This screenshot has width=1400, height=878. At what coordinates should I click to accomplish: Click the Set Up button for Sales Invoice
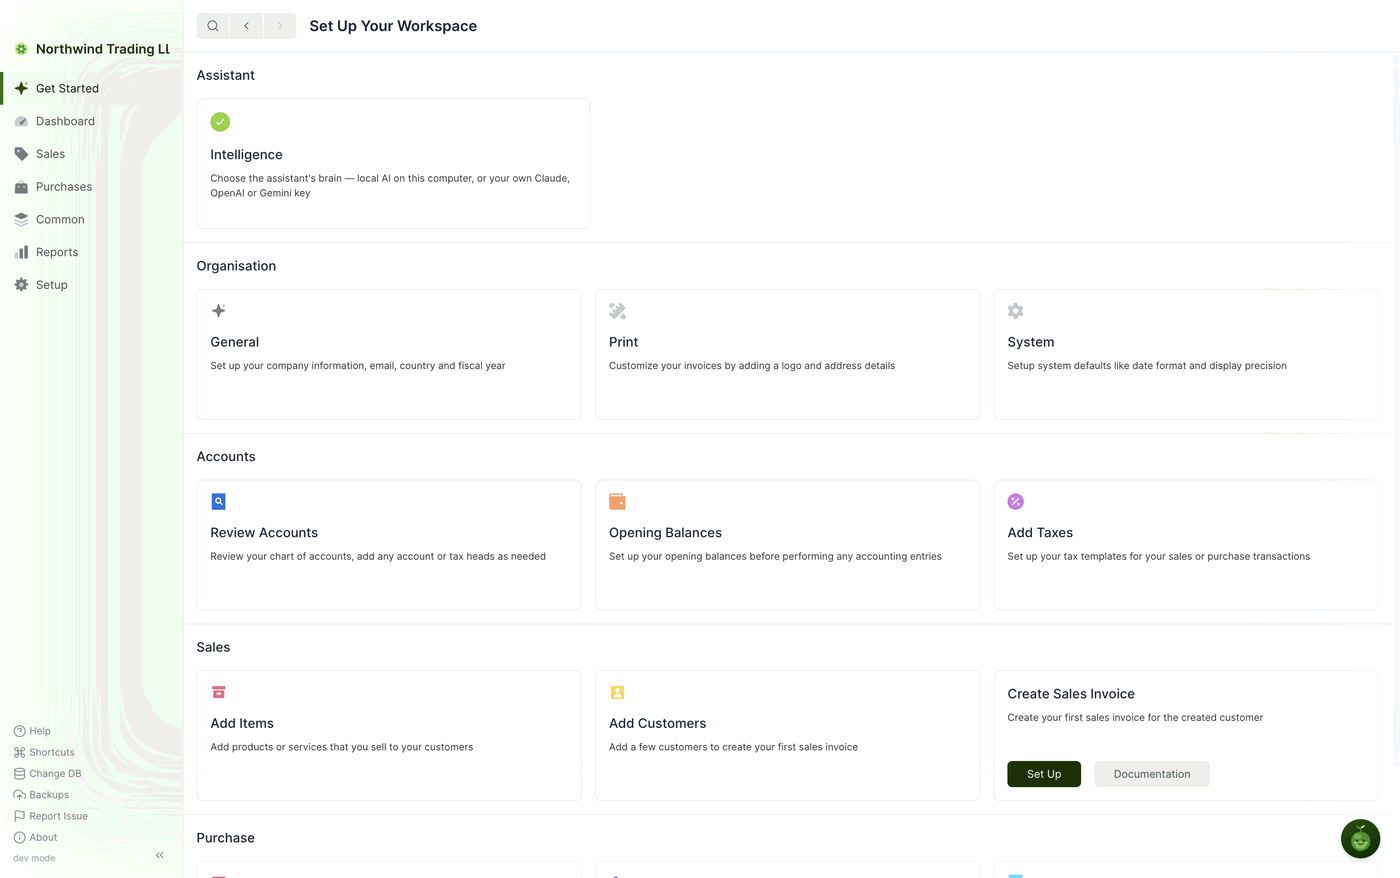(1044, 774)
